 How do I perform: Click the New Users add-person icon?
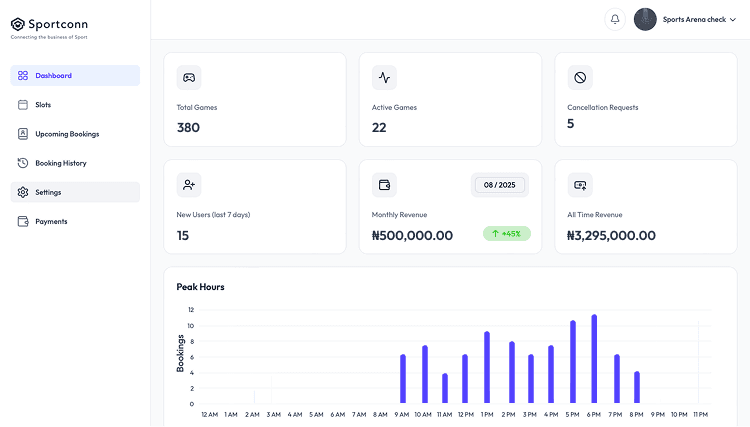pyautogui.click(x=189, y=185)
